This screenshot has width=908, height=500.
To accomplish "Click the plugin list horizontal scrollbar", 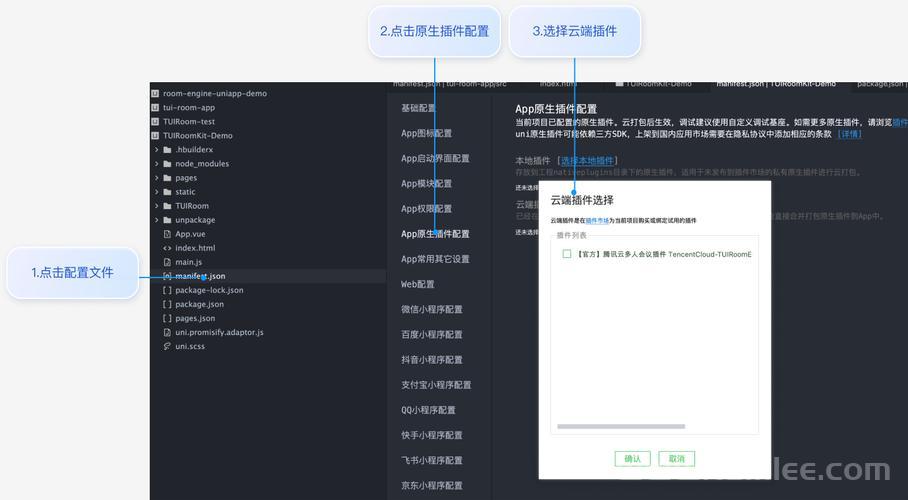I will [621, 426].
